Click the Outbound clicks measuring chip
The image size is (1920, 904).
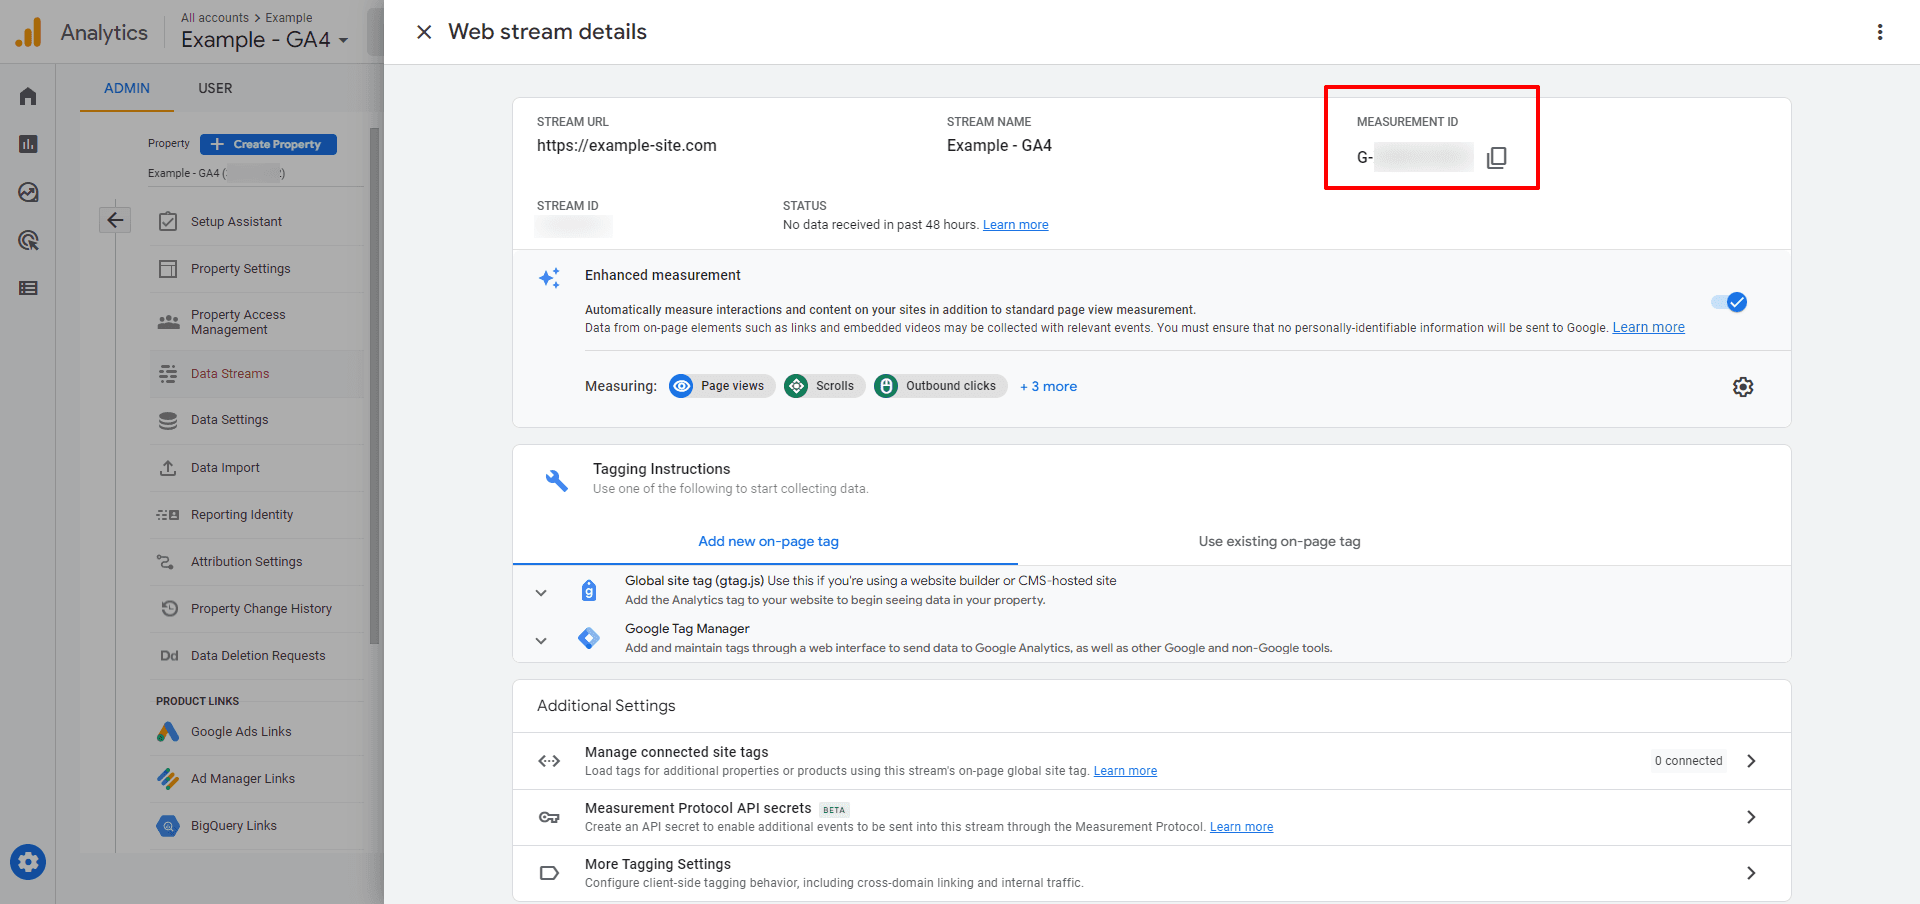(x=940, y=386)
